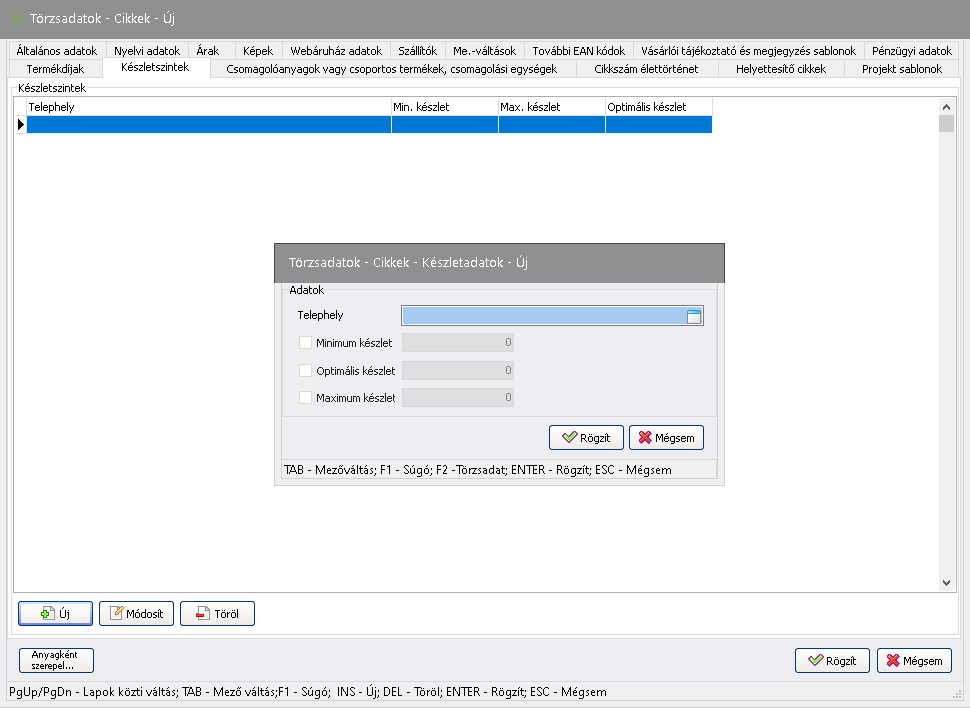
Task: Enable the Optimális készlet checkbox
Action: pyautogui.click(x=306, y=370)
